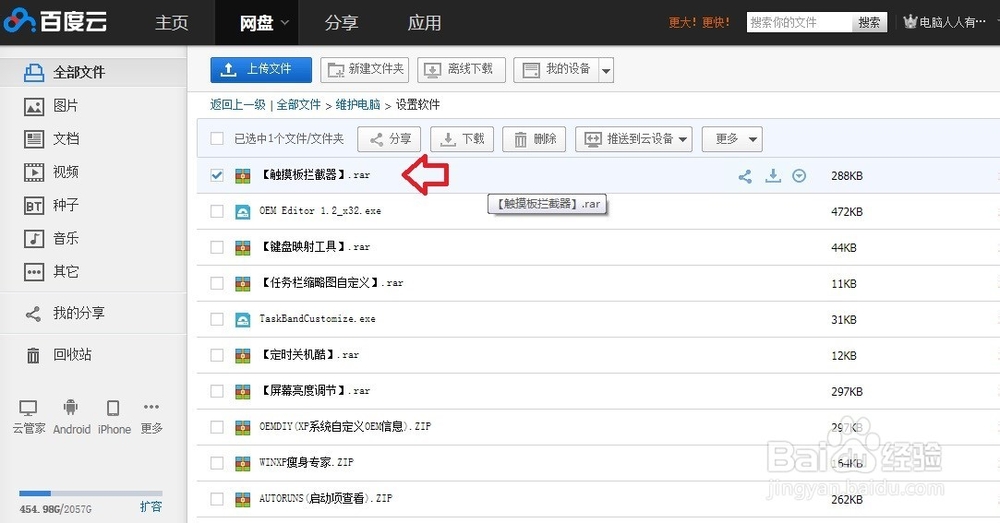The width and height of the screenshot is (1000, 523).
Task: Focus the 搜索你的文件 search box
Action: tap(799, 22)
